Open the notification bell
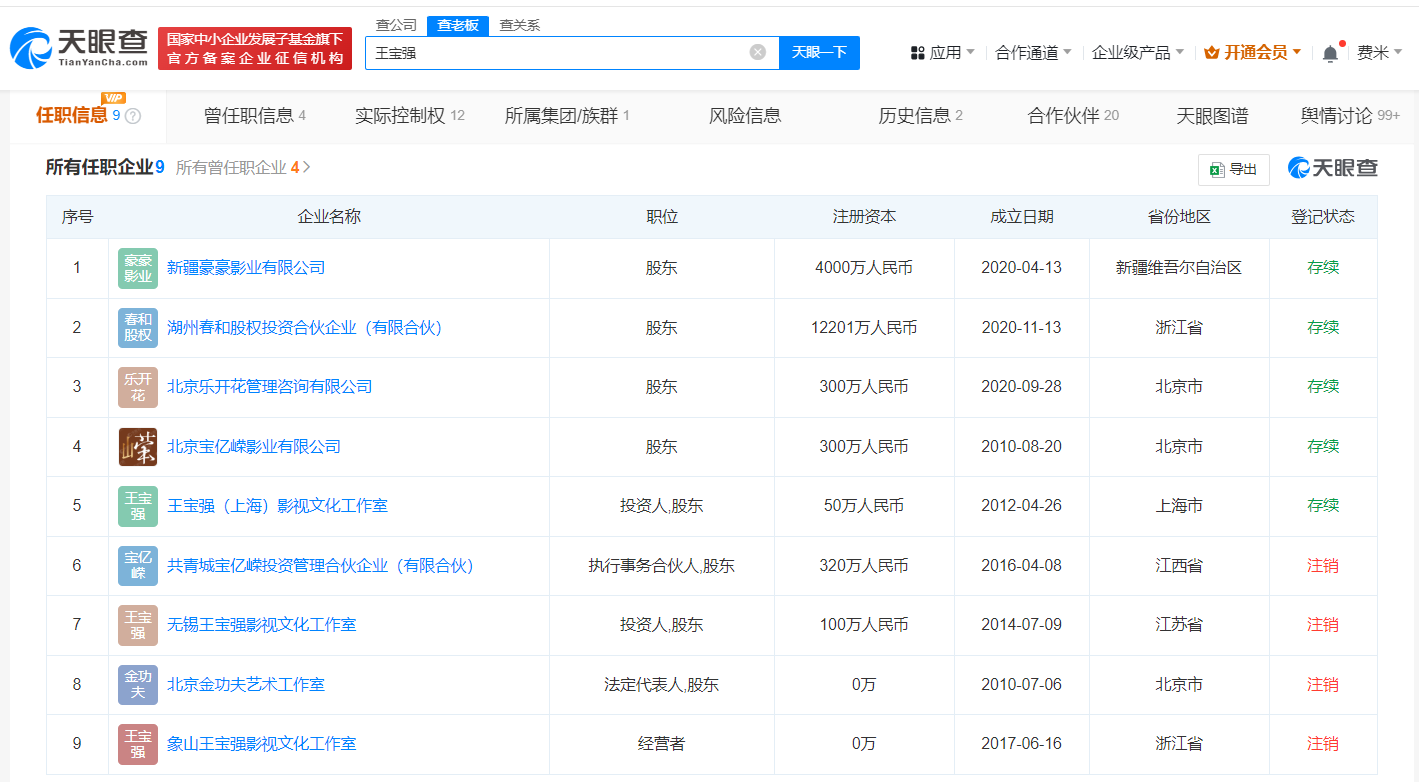This screenshot has width=1419, height=782. click(1331, 51)
